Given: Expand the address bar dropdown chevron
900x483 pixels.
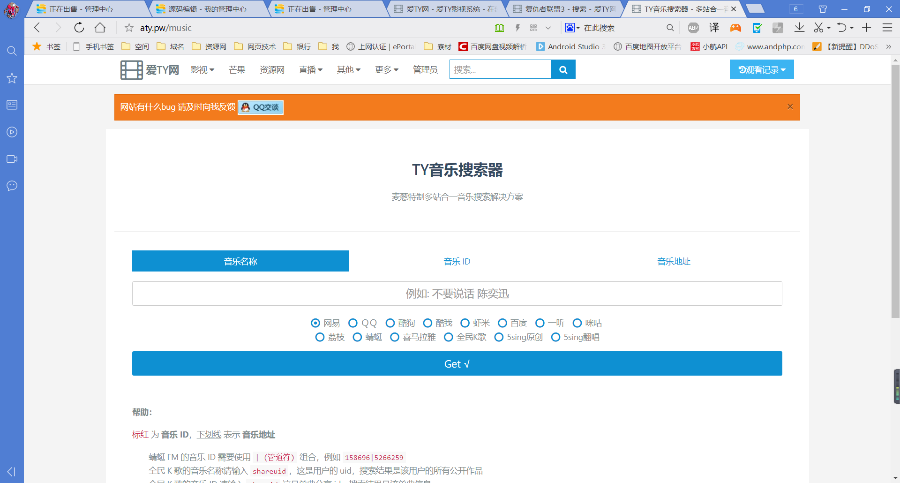Looking at the screenshot, I should pyautogui.click(x=548, y=28).
